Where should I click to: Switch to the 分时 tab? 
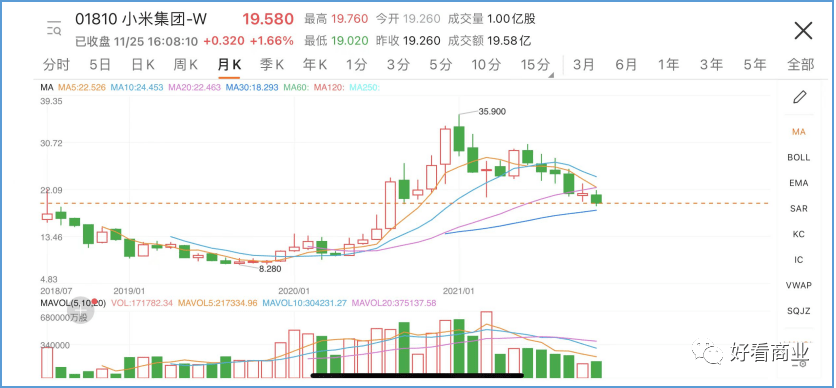57,65
